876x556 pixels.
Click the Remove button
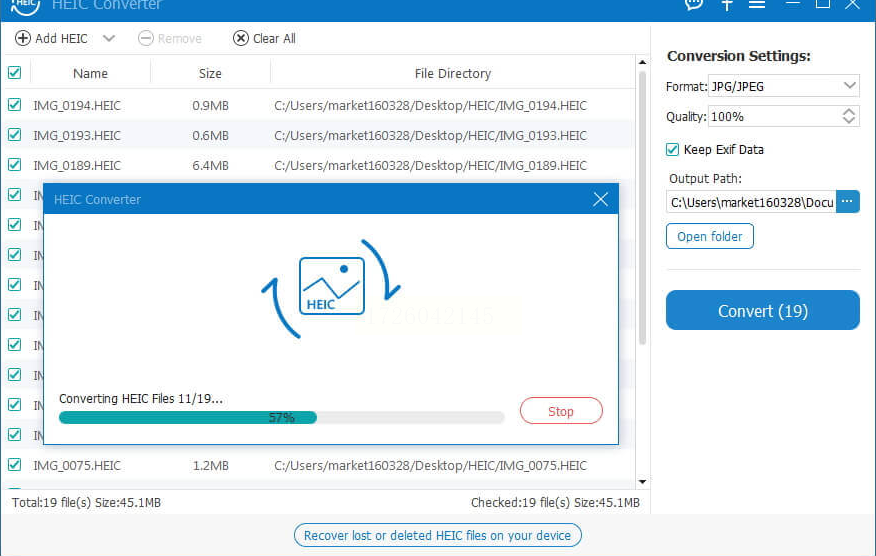[x=170, y=38]
